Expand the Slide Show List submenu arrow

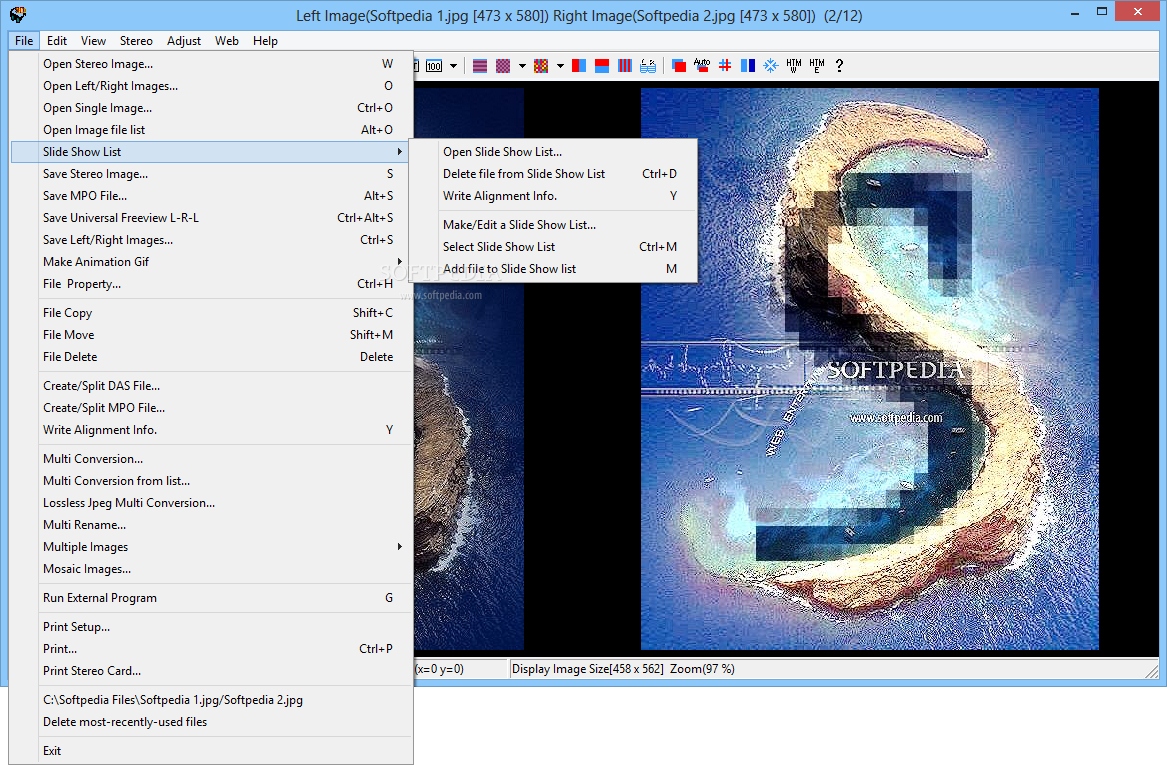(x=400, y=152)
